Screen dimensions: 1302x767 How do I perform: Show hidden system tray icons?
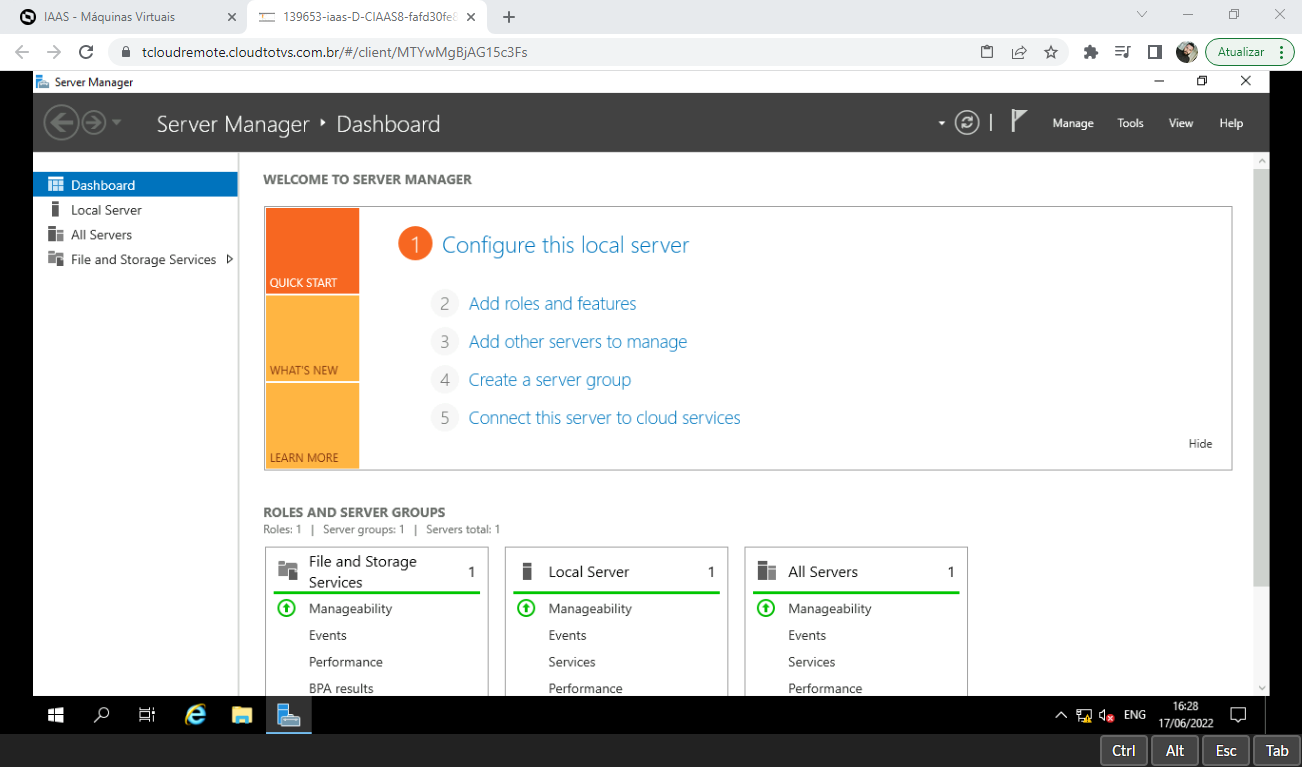tap(1061, 715)
